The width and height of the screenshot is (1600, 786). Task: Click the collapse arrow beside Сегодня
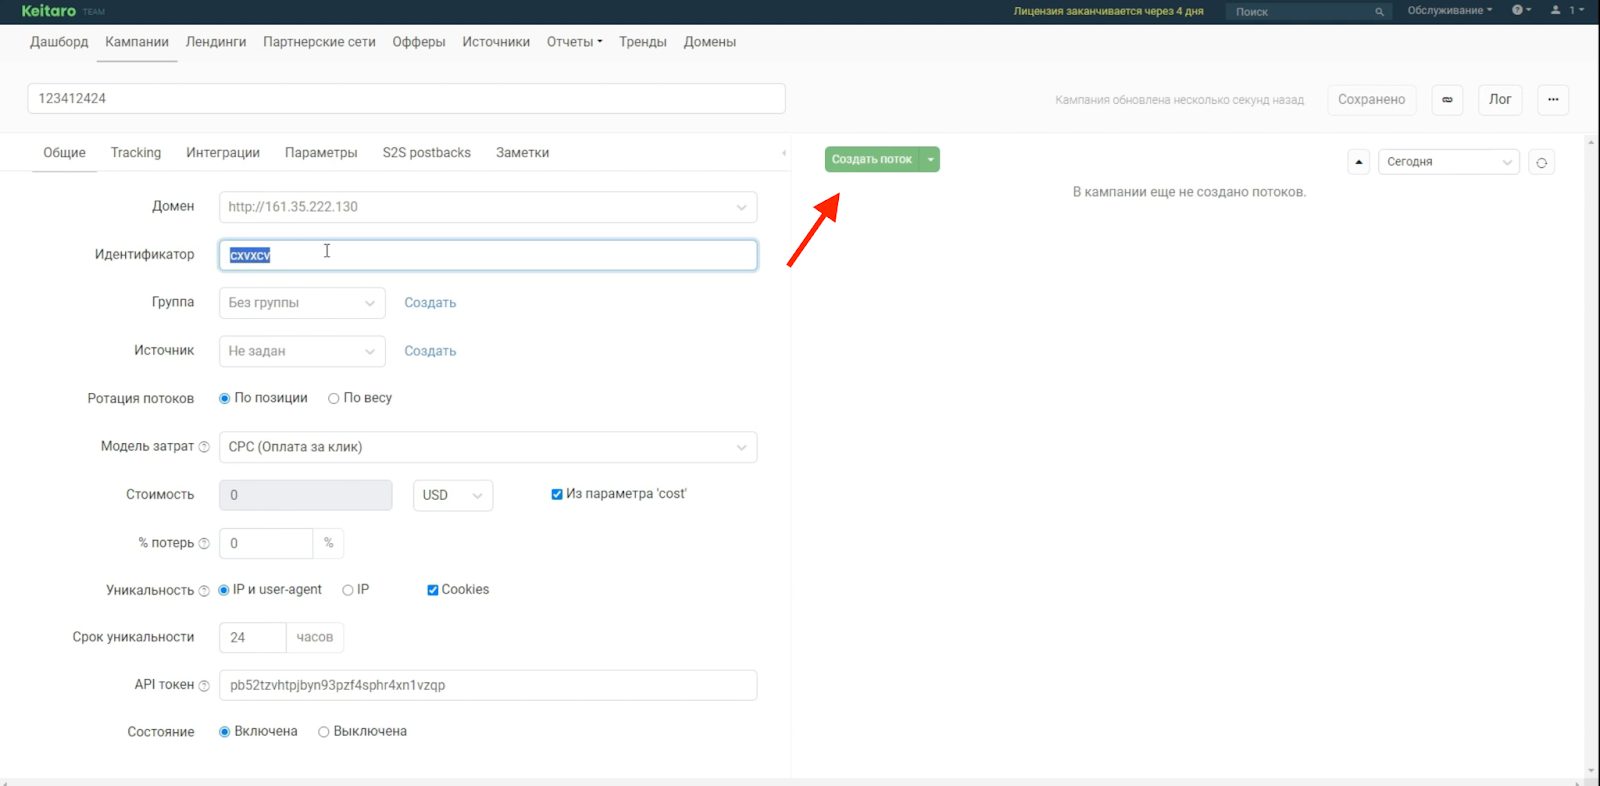pyautogui.click(x=1358, y=162)
